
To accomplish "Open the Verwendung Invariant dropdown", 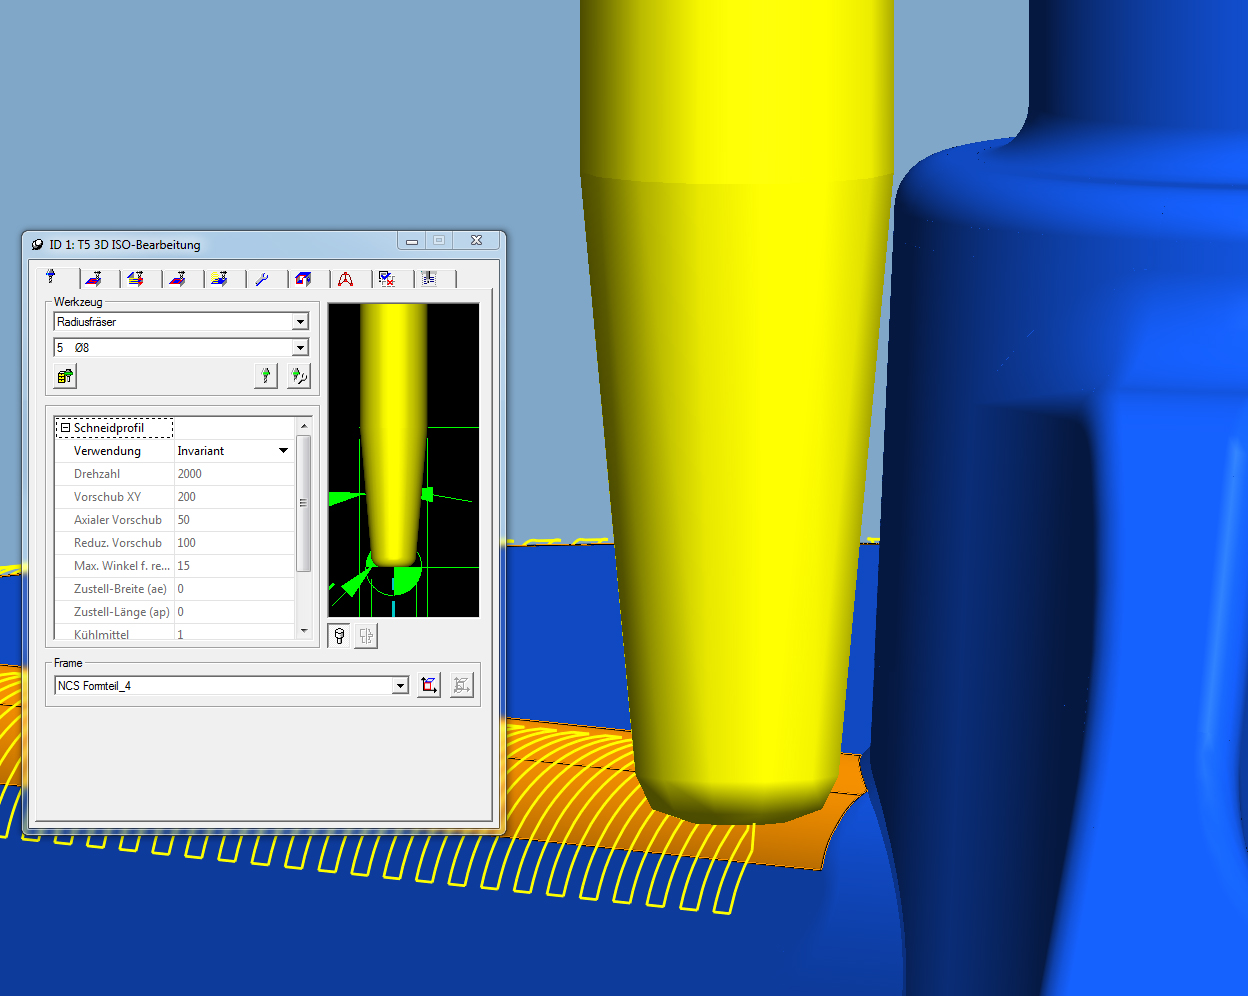I will [x=283, y=451].
